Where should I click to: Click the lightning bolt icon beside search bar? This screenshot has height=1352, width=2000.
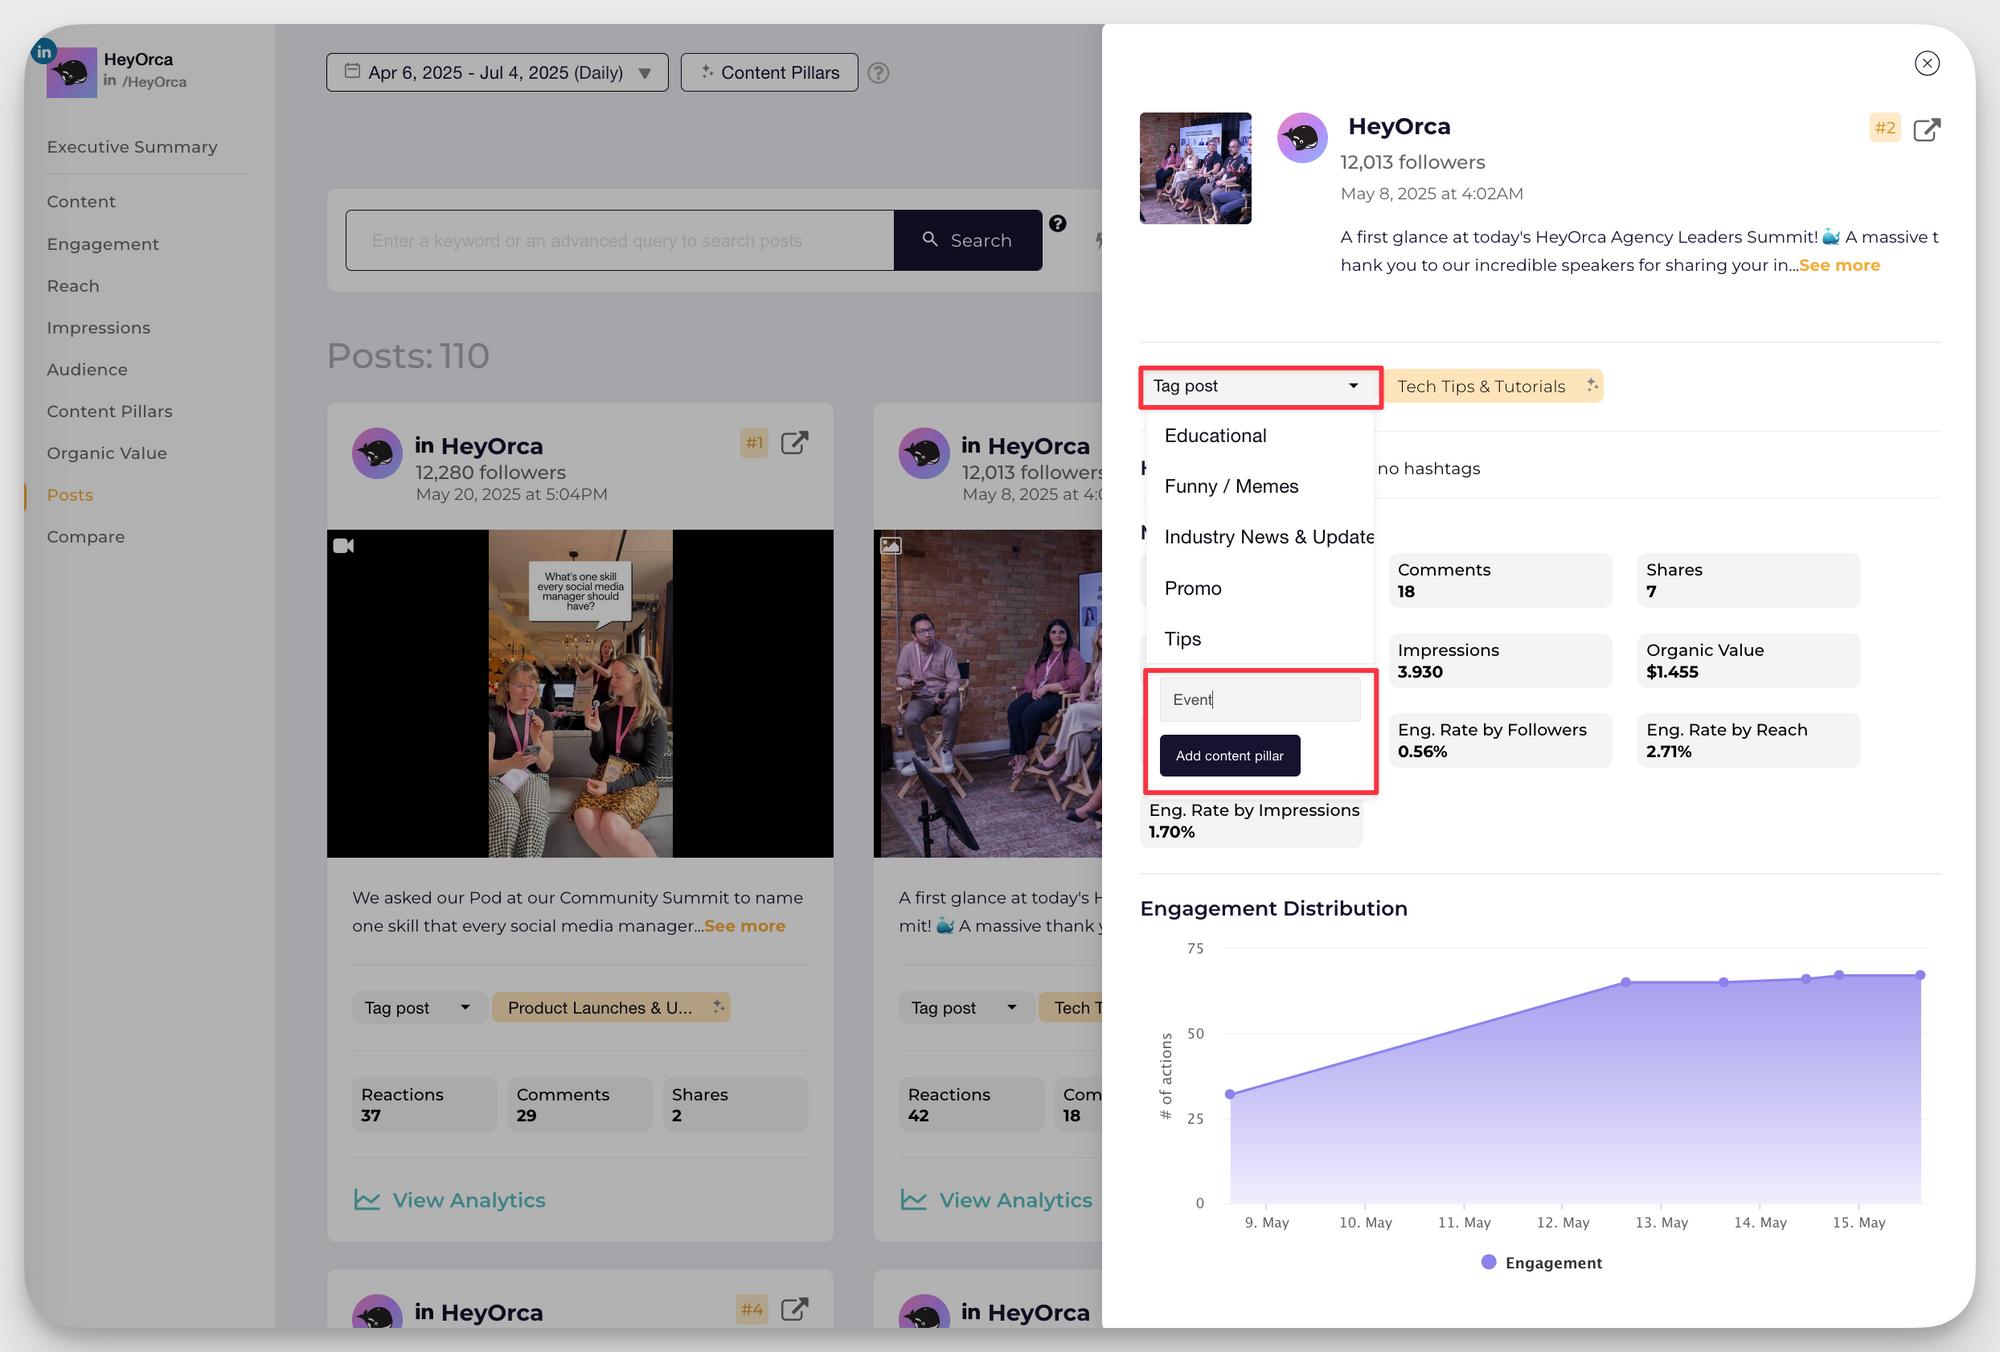1098,240
